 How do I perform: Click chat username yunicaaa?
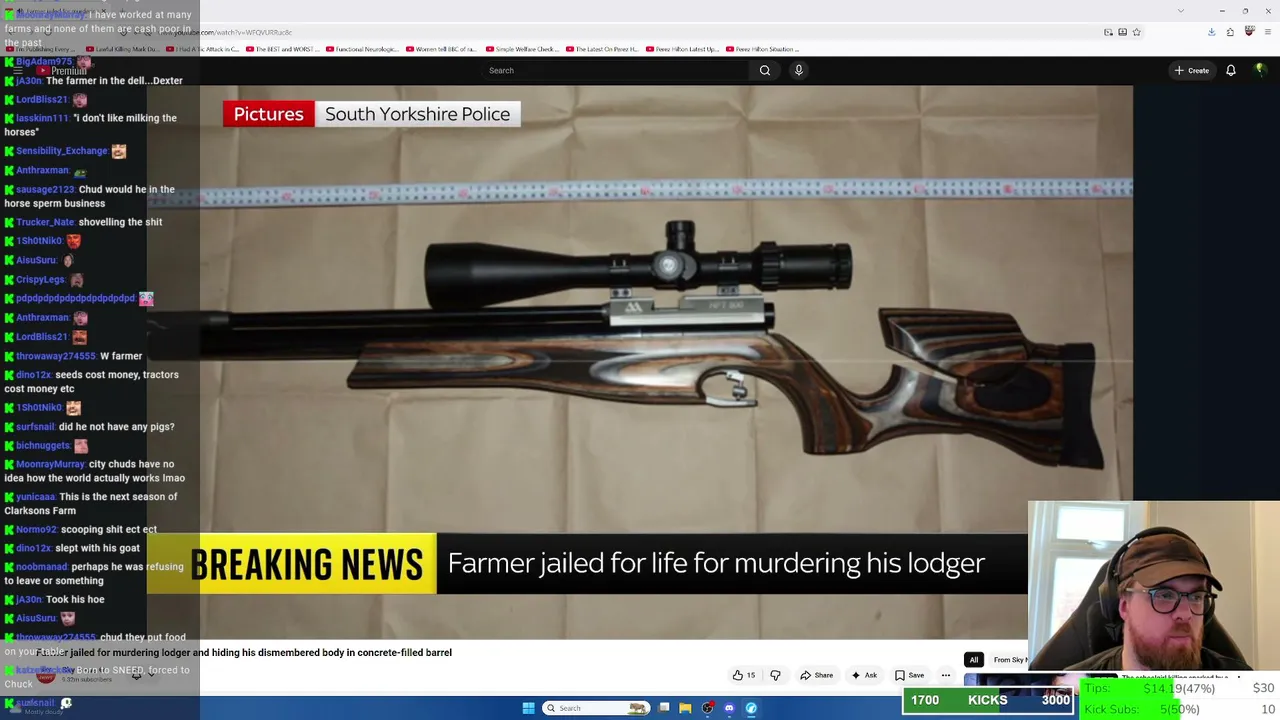35,497
